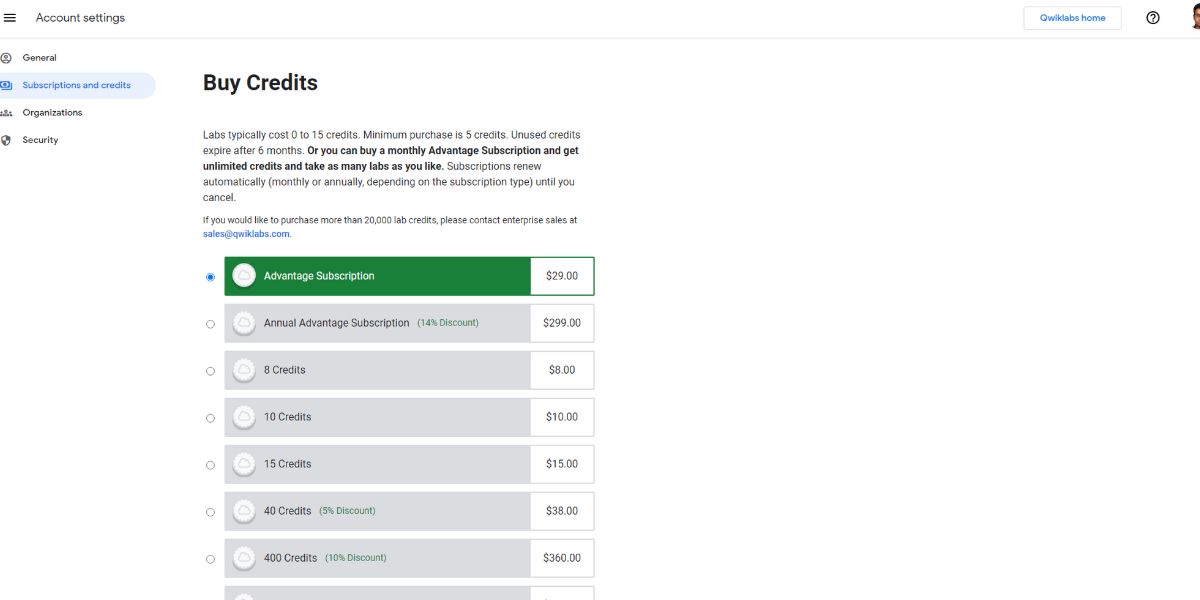
Task: Choose the 40 Credits radio option
Action: pos(210,512)
